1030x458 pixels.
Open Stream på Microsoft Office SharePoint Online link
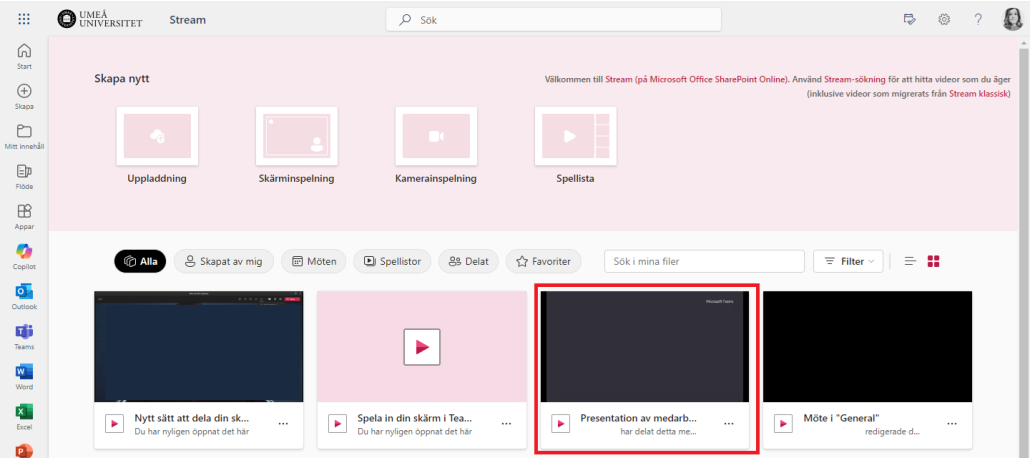[x=696, y=80]
